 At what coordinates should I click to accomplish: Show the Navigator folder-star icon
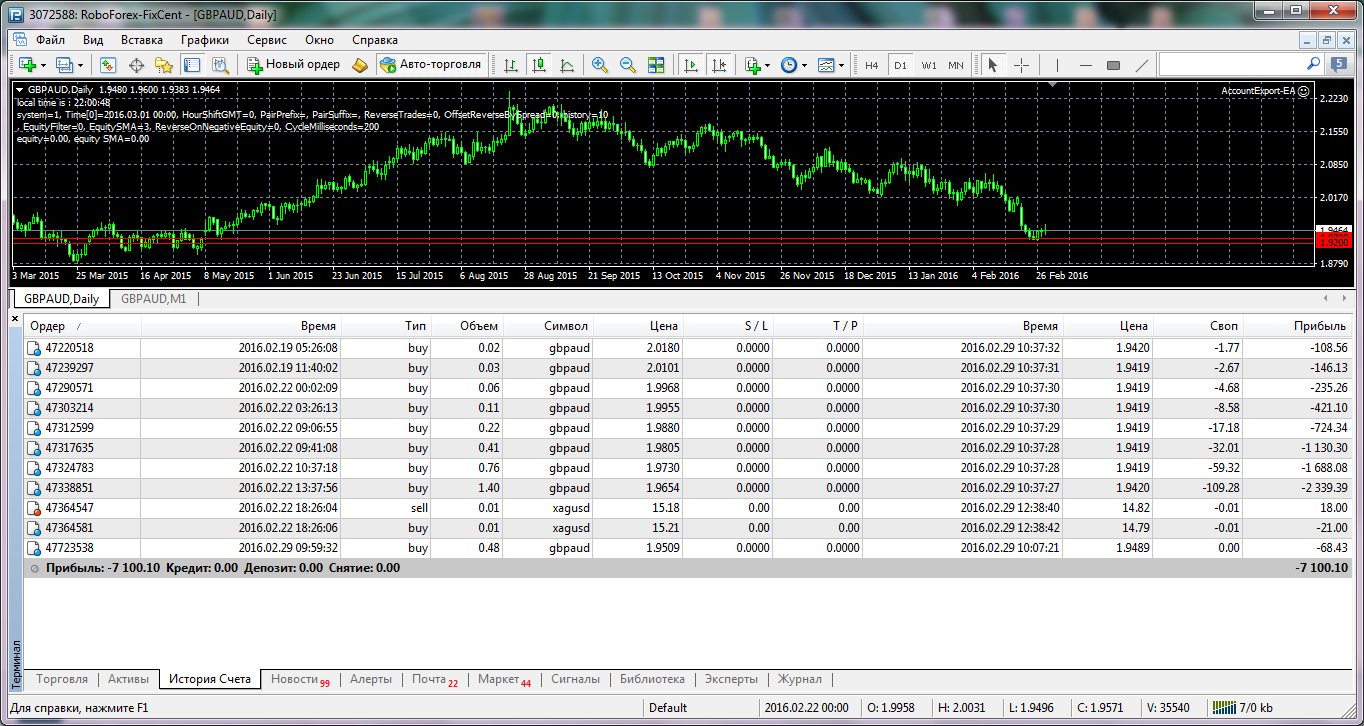pyautogui.click(x=164, y=64)
